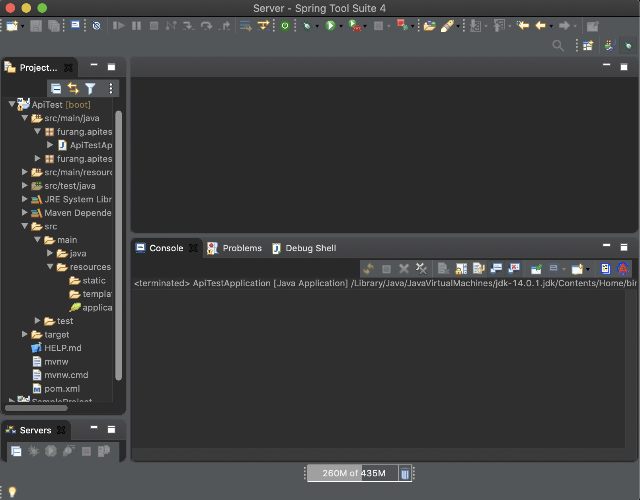Select HELP.md file in the tree
The width and height of the screenshot is (640, 500).
(x=57, y=348)
